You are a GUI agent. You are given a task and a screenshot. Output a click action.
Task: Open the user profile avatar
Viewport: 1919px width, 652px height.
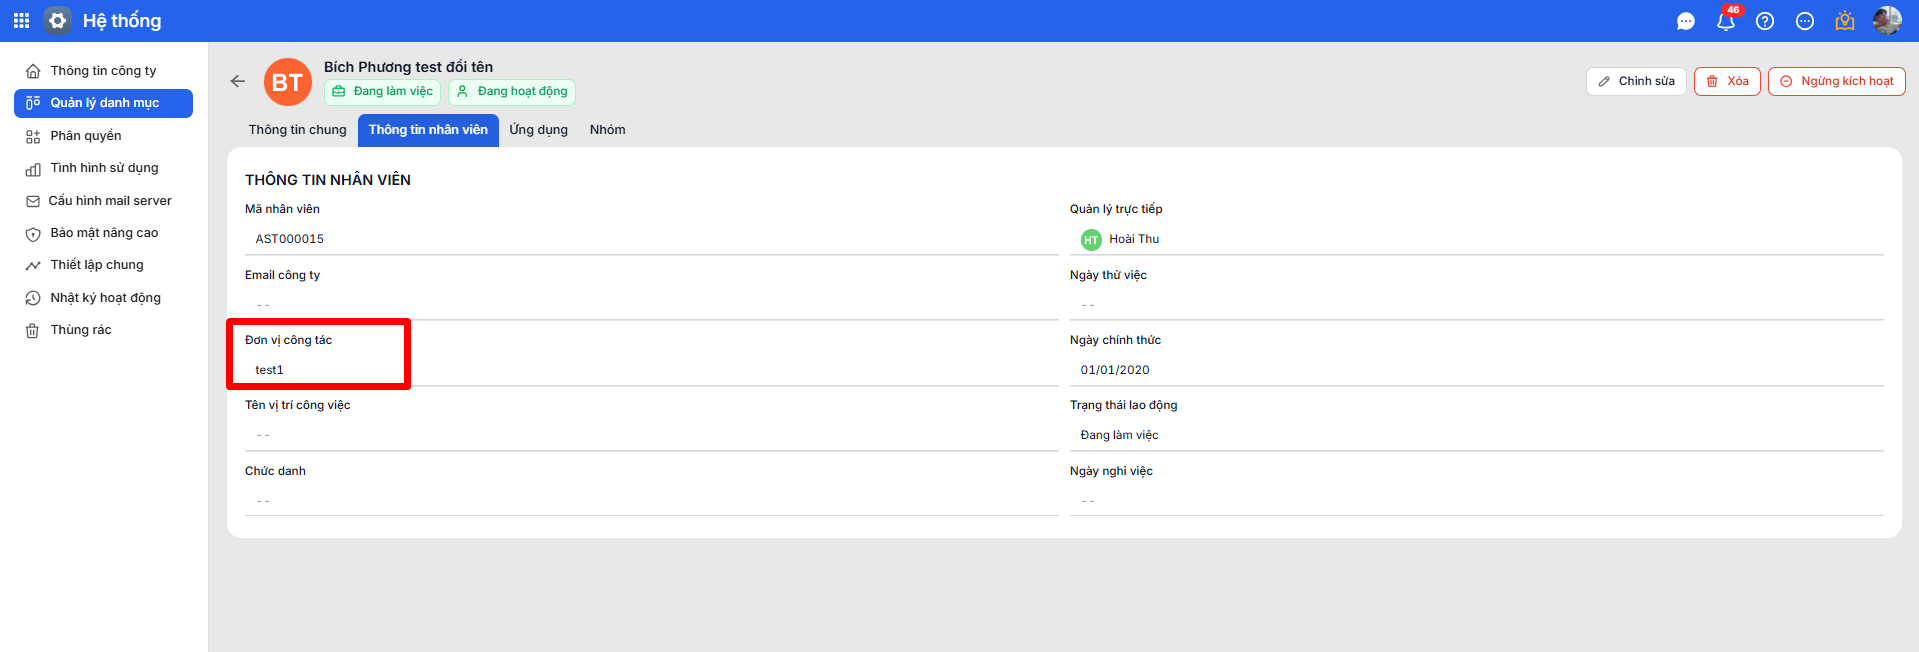pos(1886,20)
